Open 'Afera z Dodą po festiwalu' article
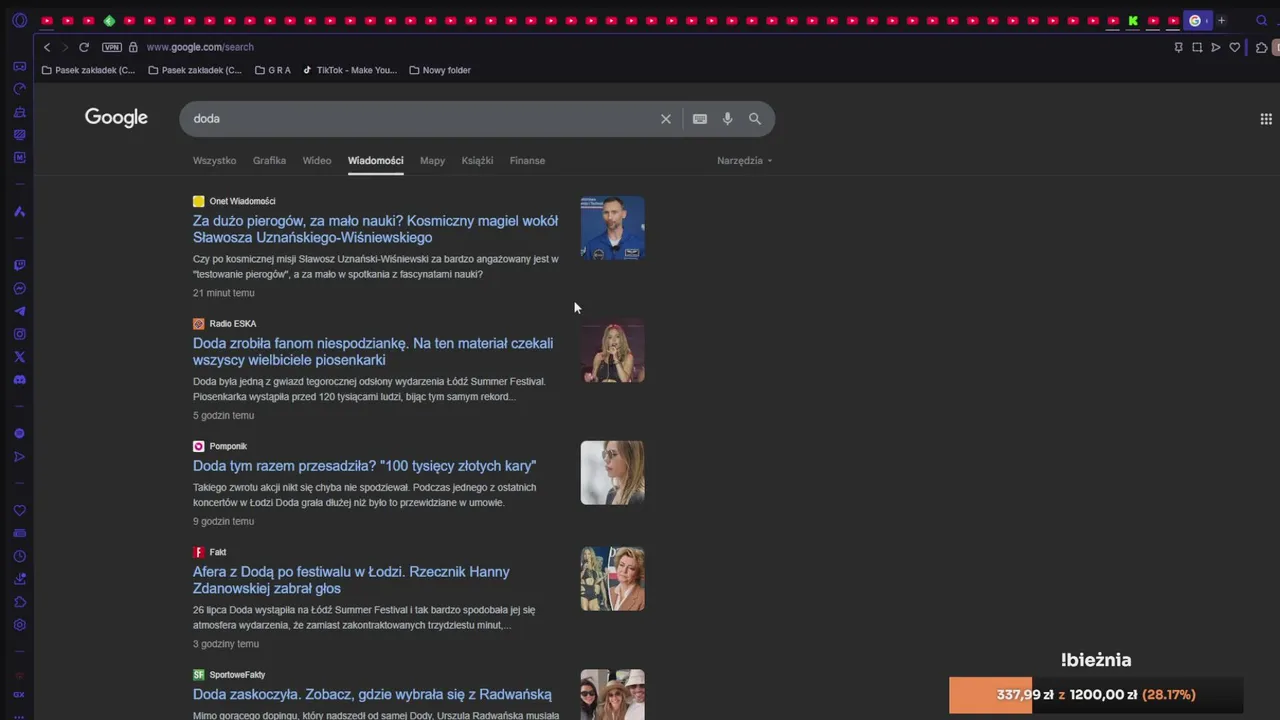The height and width of the screenshot is (720, 1280). (x=351, y=580)
